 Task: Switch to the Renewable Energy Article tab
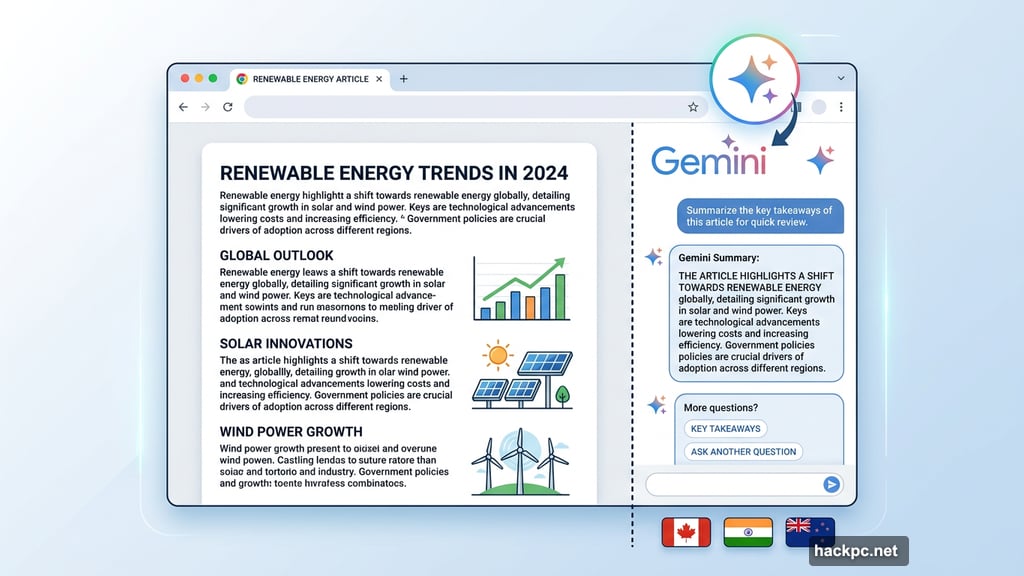coord(310,78)
